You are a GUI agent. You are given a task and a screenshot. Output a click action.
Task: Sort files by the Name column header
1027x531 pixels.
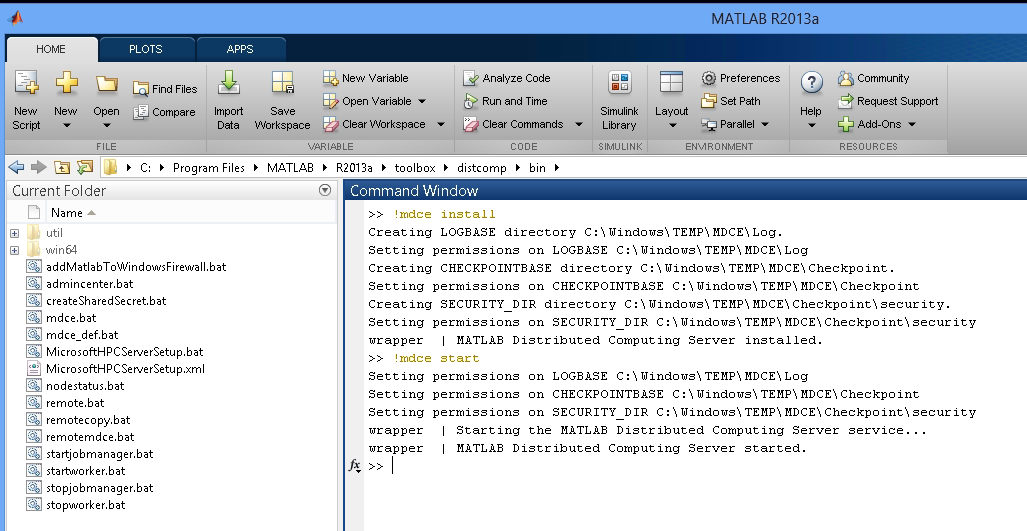67,213
